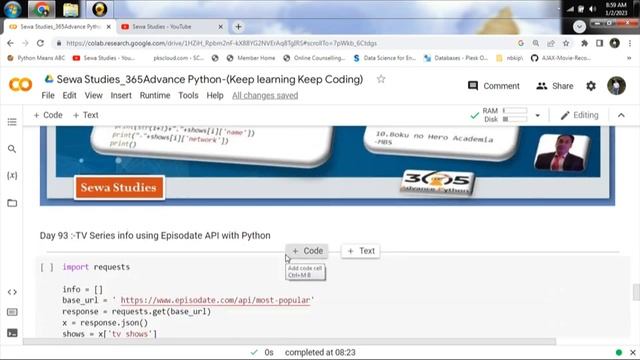Click the browser back arrow

10,43
